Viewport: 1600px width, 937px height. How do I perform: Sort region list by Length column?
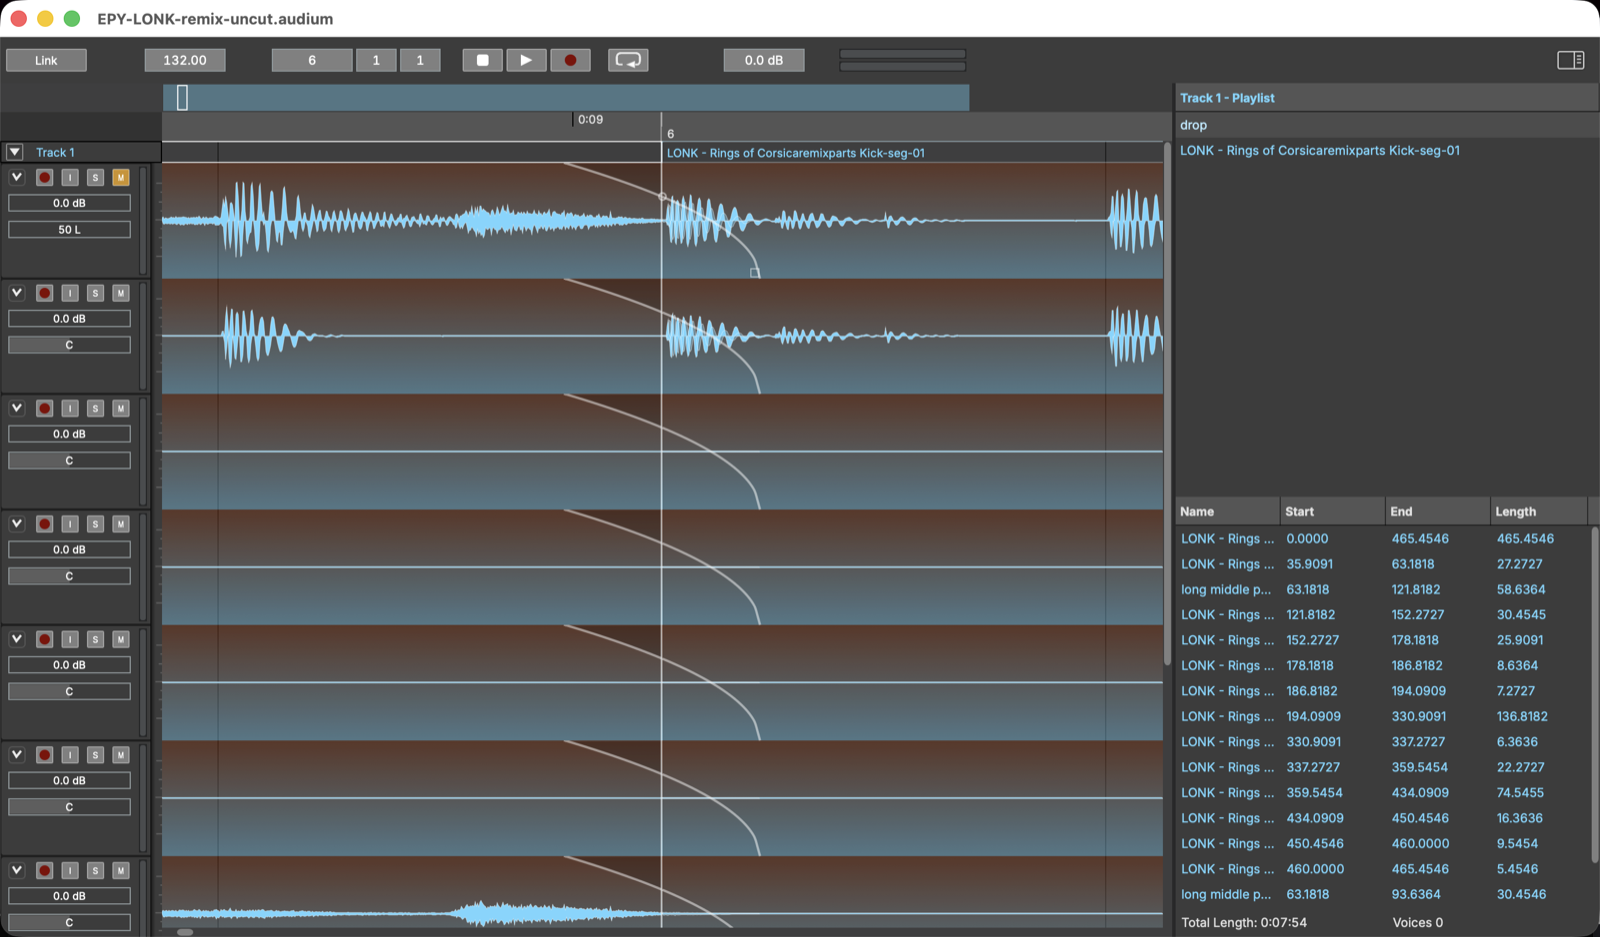1539,511
